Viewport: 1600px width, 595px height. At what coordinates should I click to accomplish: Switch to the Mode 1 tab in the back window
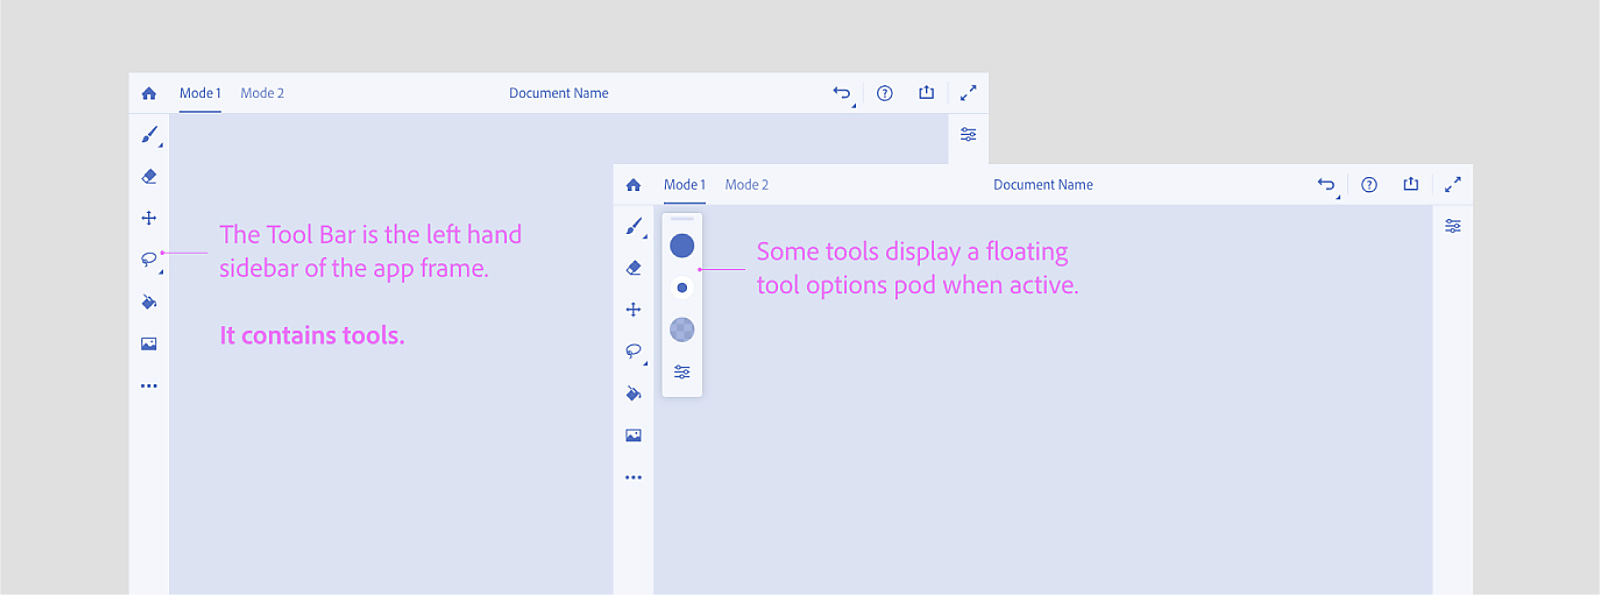coord(200,93)
